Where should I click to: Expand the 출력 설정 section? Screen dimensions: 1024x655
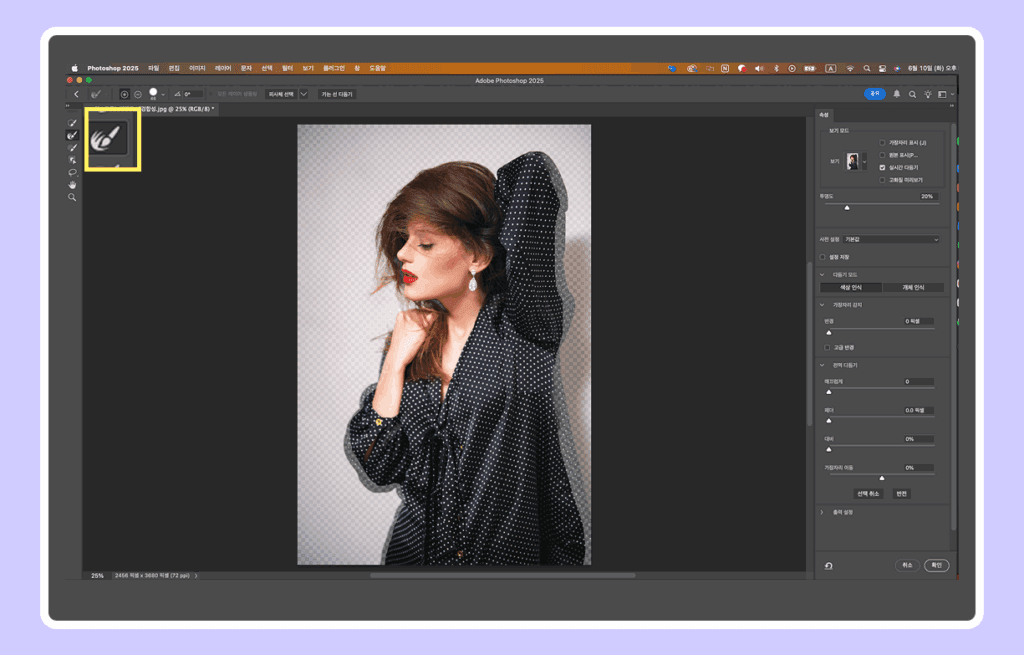pos(822,512)
